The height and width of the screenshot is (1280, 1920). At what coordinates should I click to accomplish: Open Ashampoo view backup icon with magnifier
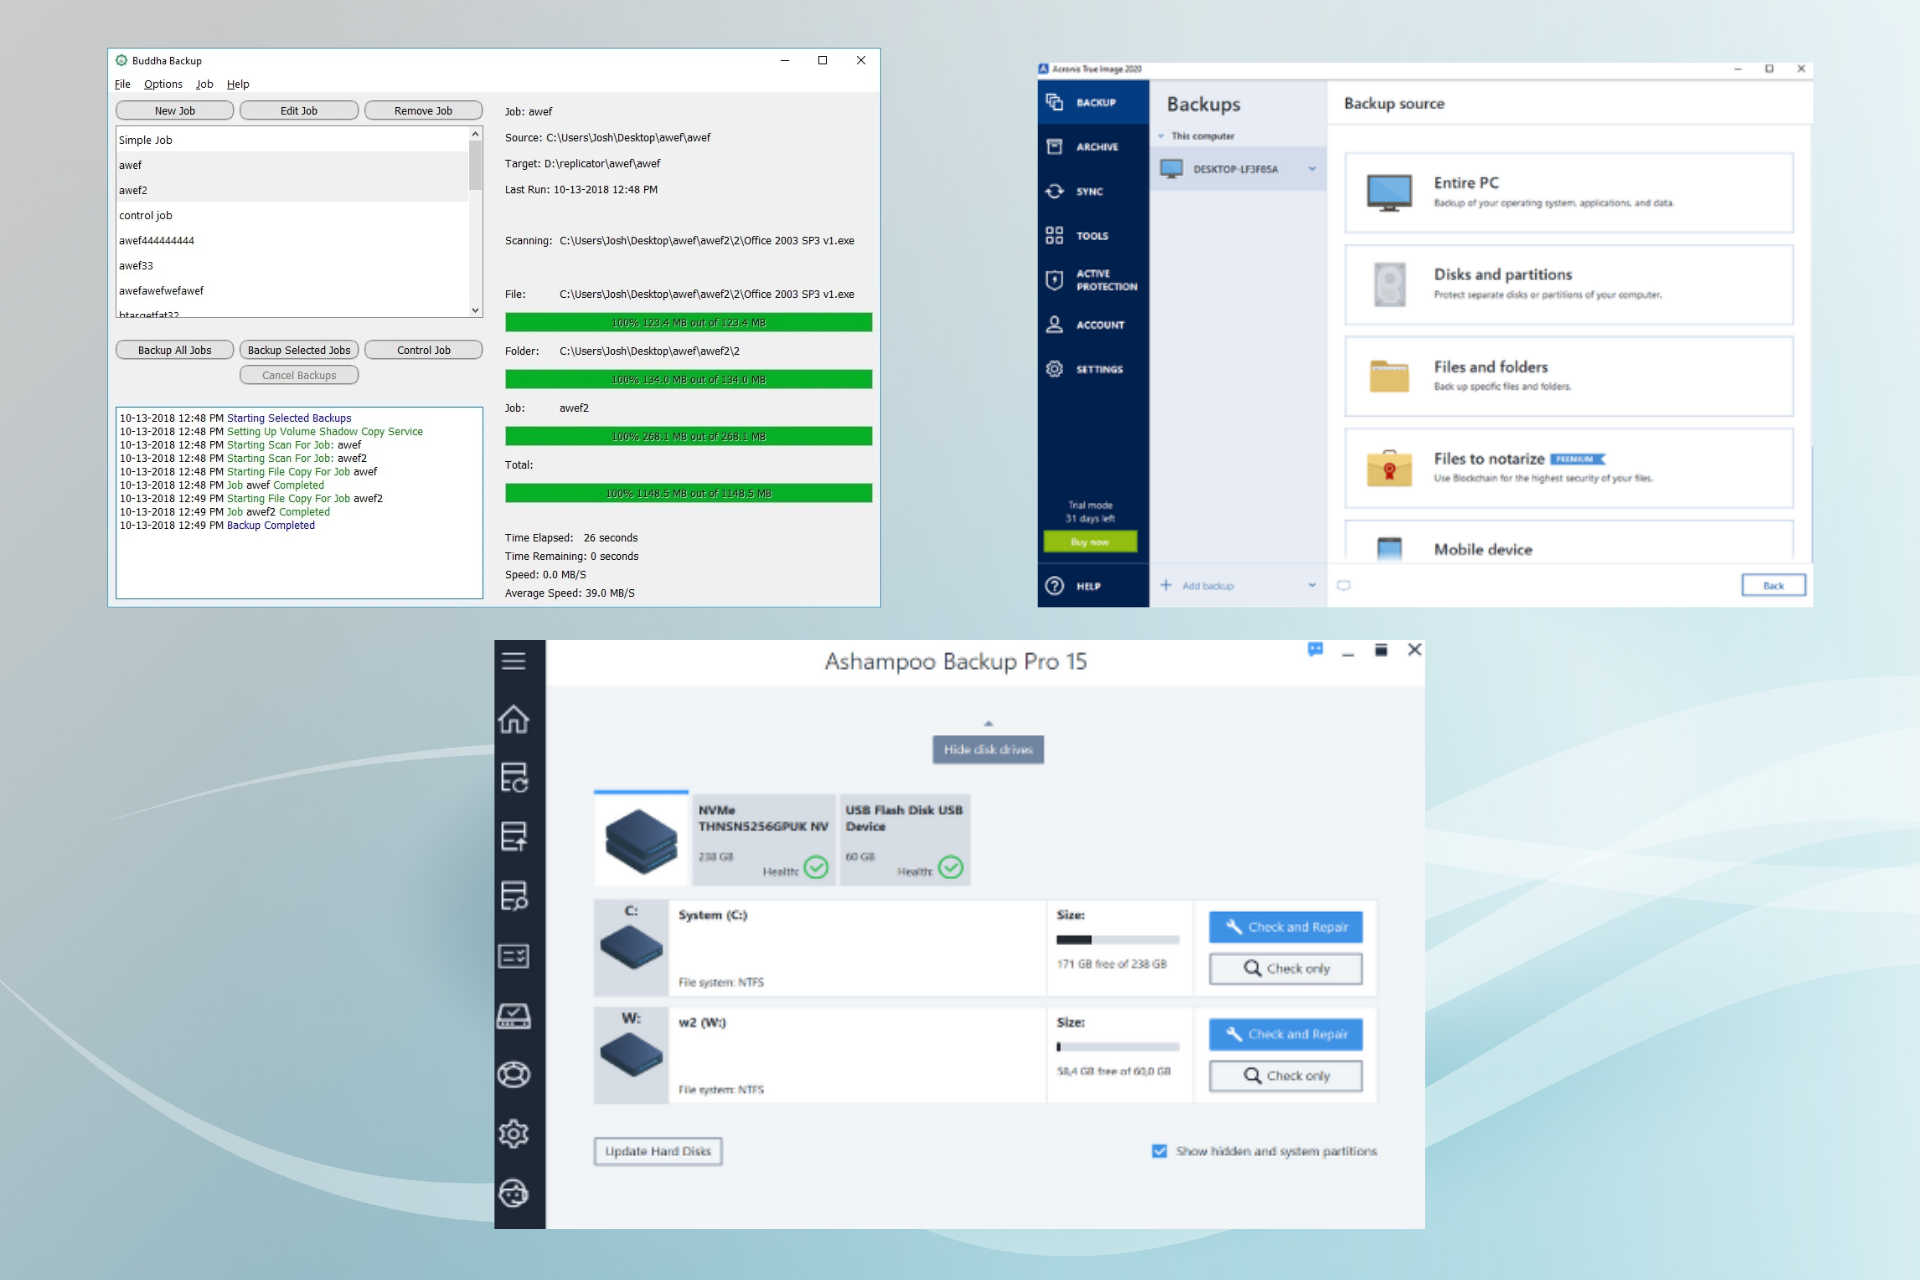[x=514, y=896]
